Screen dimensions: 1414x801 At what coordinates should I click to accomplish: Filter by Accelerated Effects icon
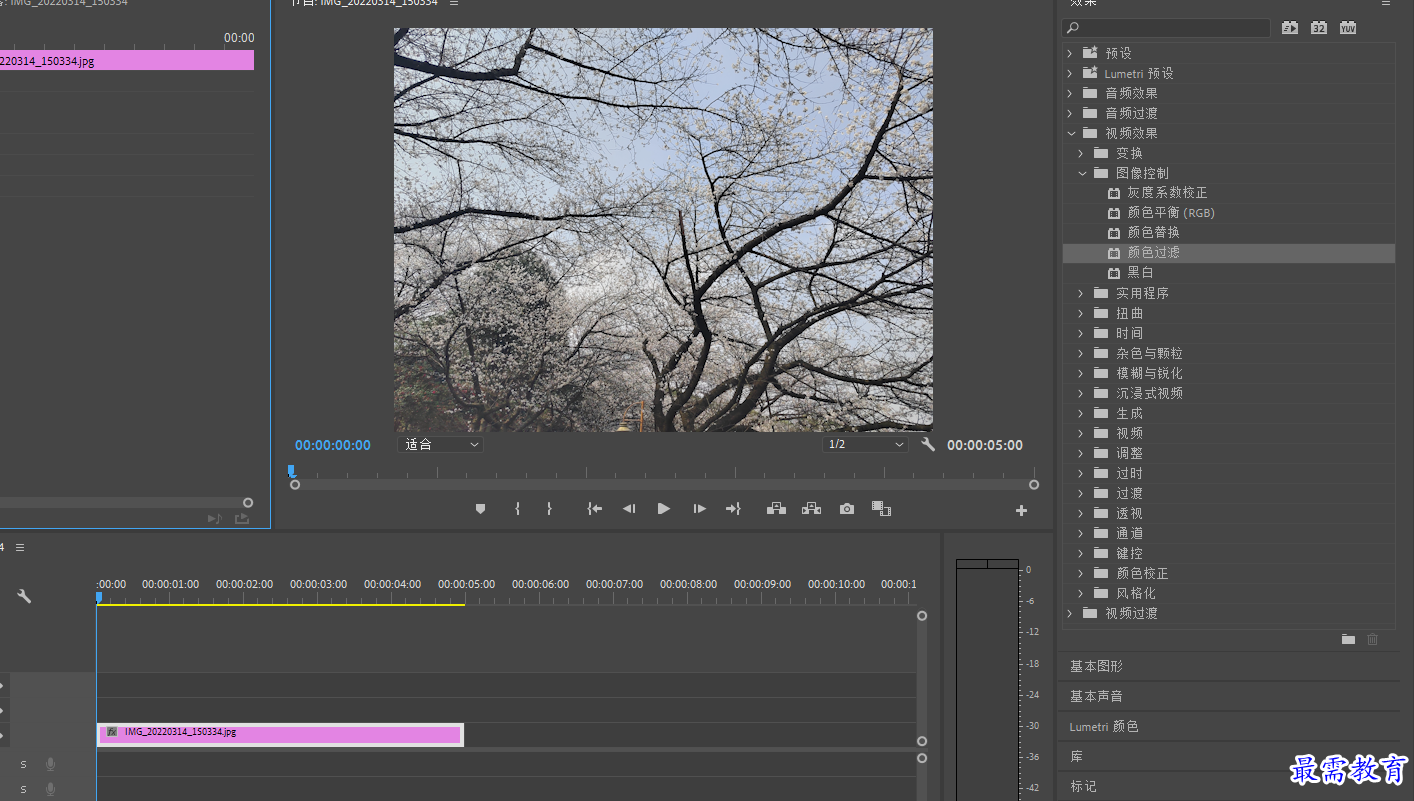click(1290, 28)
